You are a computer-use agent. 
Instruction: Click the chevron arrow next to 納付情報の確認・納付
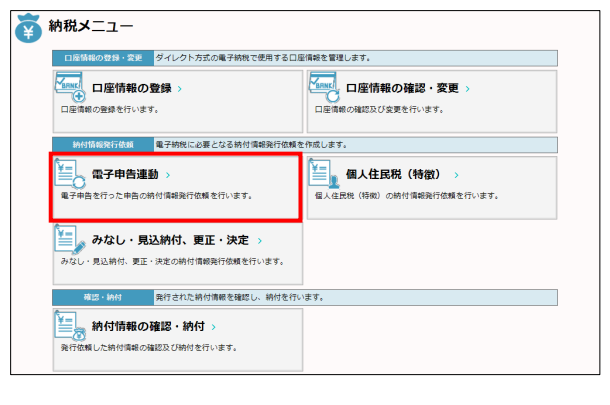click(213, 327)
